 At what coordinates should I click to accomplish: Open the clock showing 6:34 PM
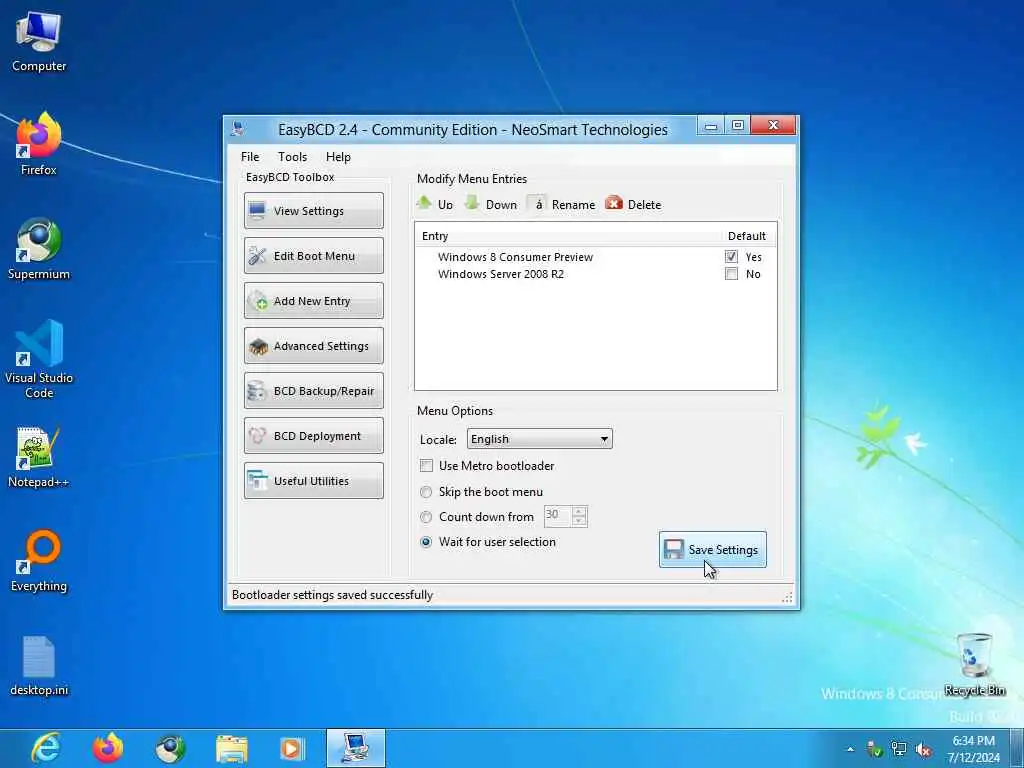pyautogui.click(x=974, y=749)
